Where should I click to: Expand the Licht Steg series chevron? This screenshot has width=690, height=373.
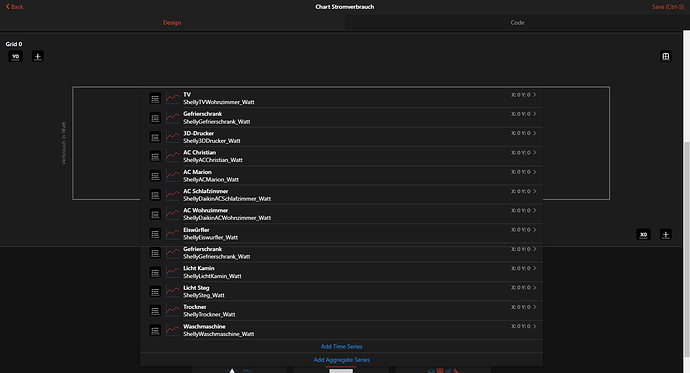(535, 288)
